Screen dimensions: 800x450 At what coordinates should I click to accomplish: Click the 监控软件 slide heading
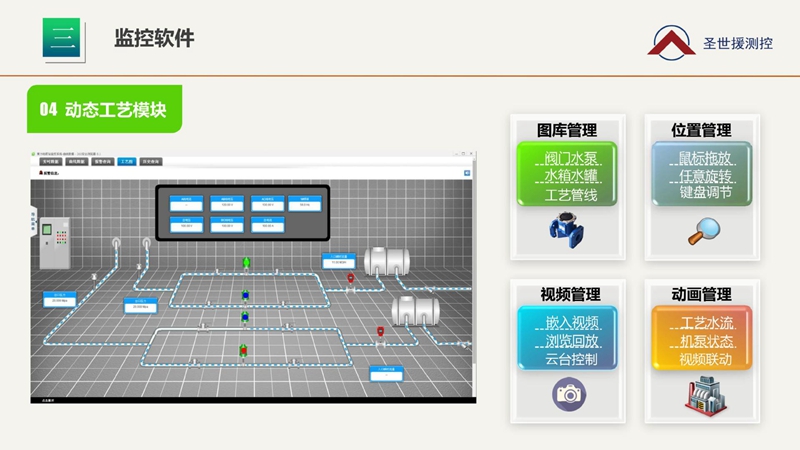[x=154, y=38]
